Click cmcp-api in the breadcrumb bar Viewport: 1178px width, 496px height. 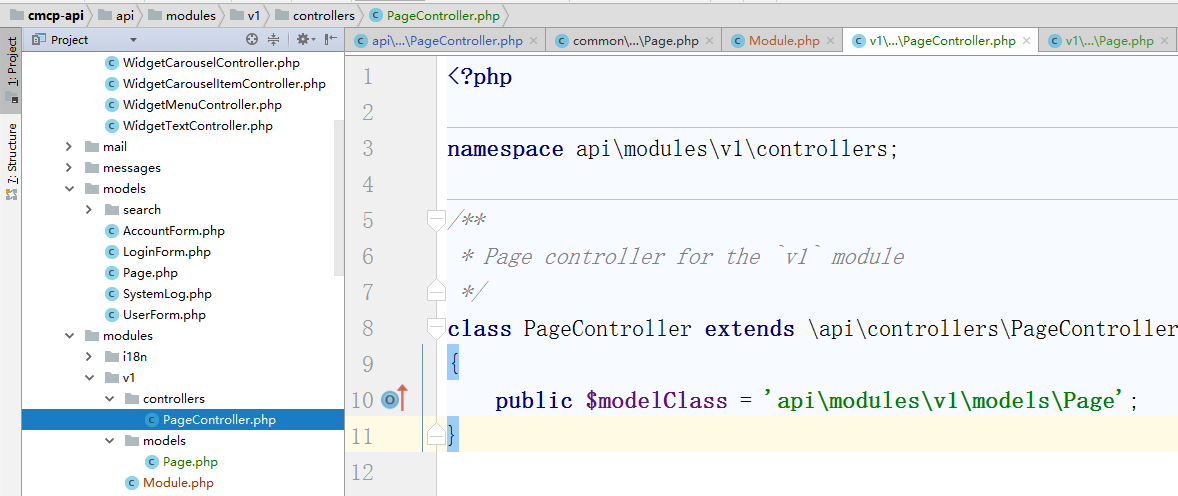point(47,15)
